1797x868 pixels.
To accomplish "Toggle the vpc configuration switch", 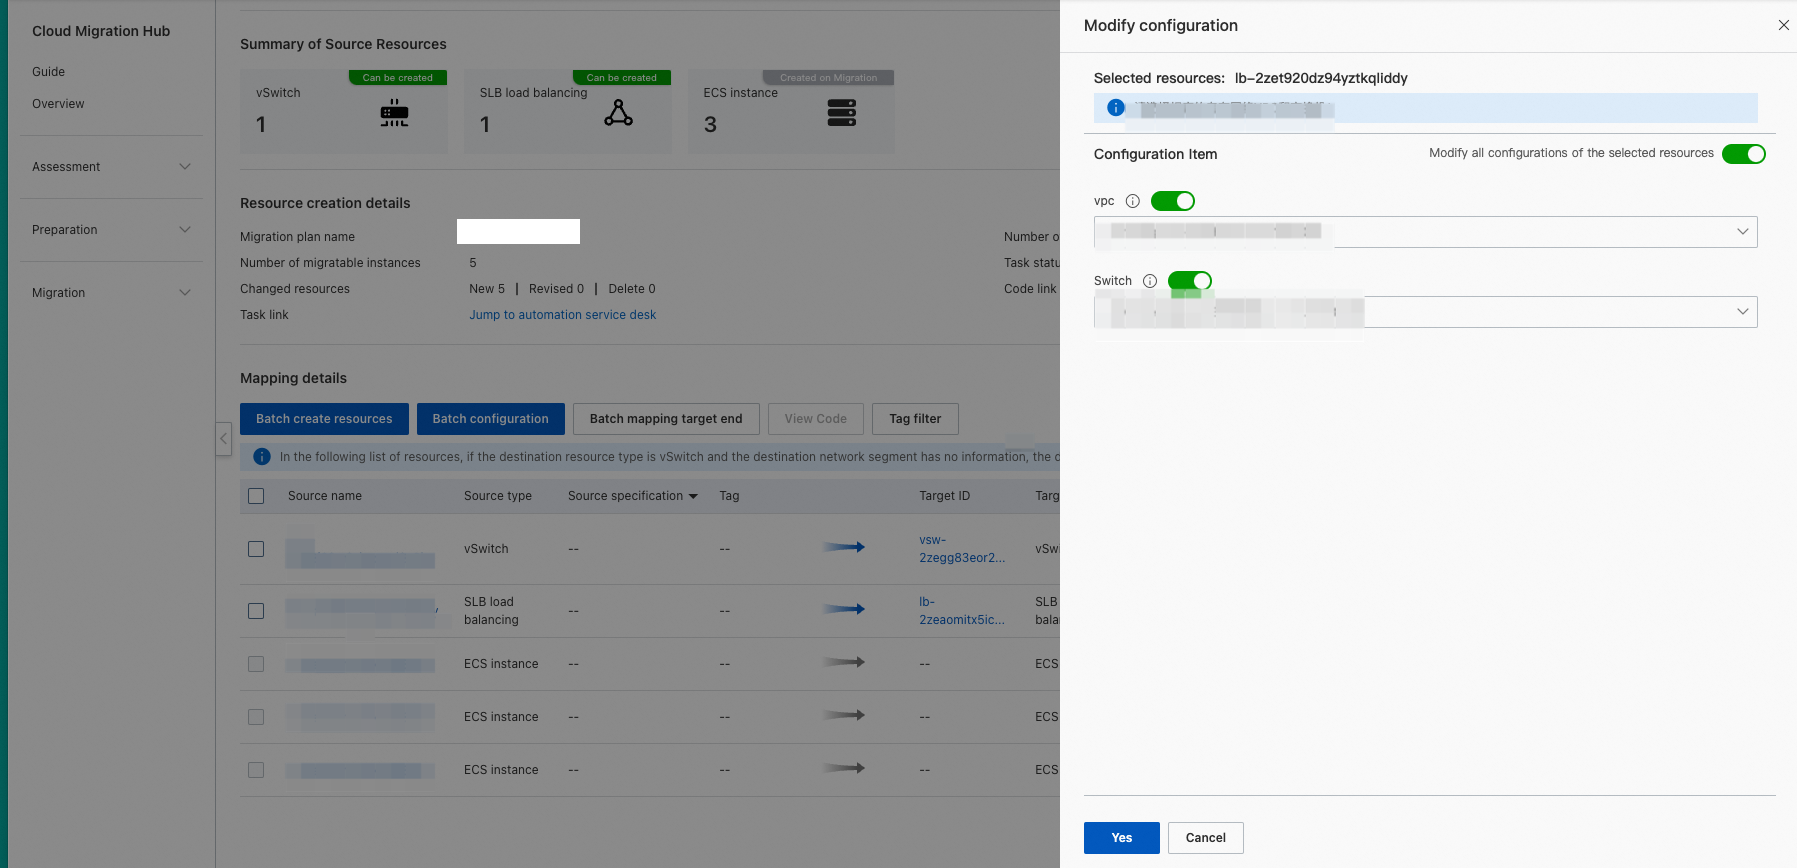I will (x=1173, y=201).
